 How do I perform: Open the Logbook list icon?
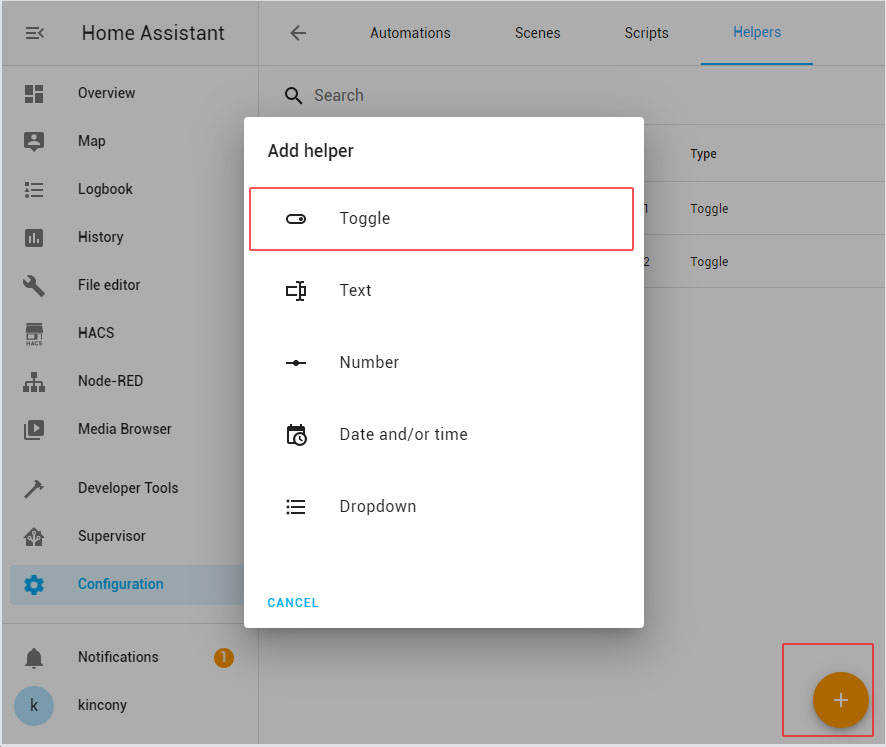34,189
